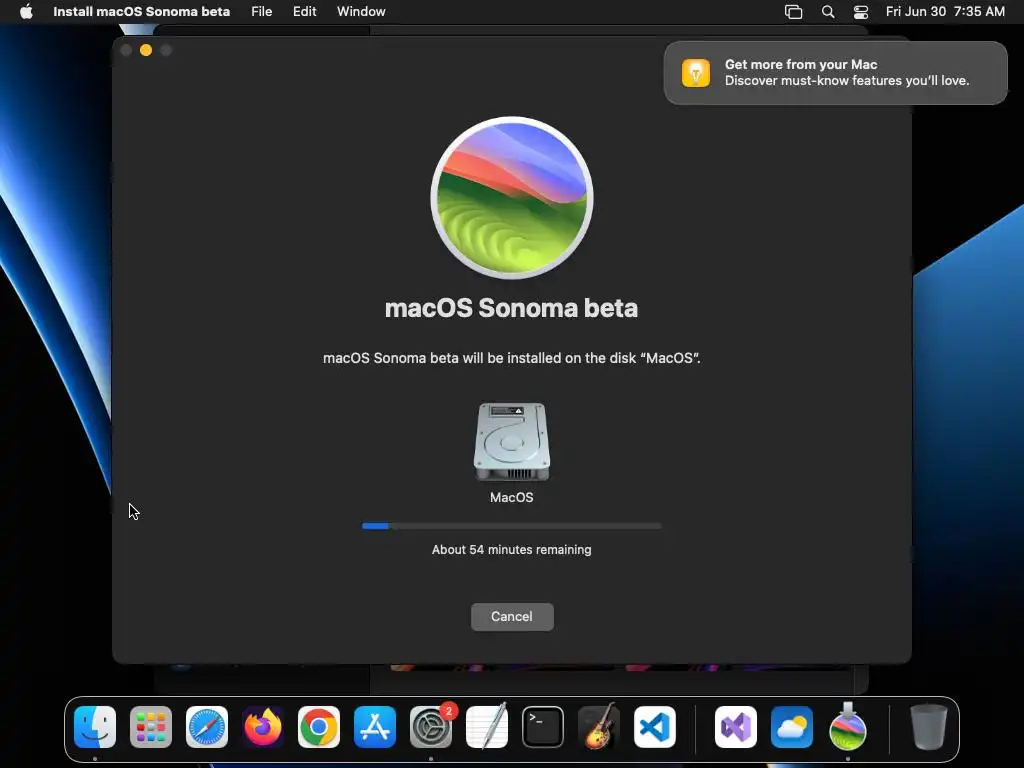The width and height of the screenshot is (1024, 768).
Task: Open System Settings from the Dock
Action: point(431,727)
